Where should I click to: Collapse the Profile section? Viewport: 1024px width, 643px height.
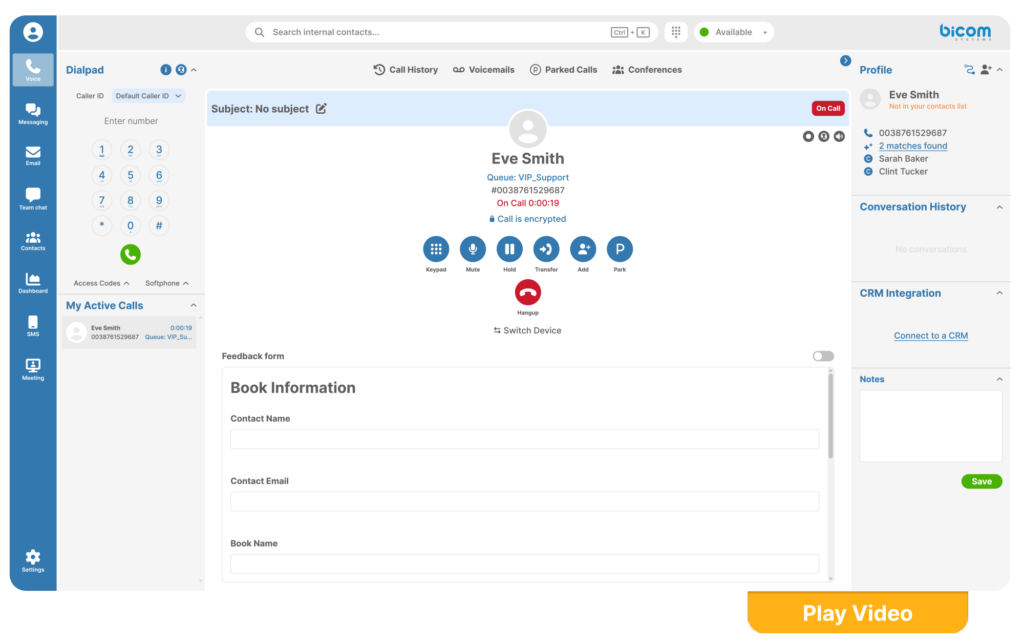point(1000,70)
